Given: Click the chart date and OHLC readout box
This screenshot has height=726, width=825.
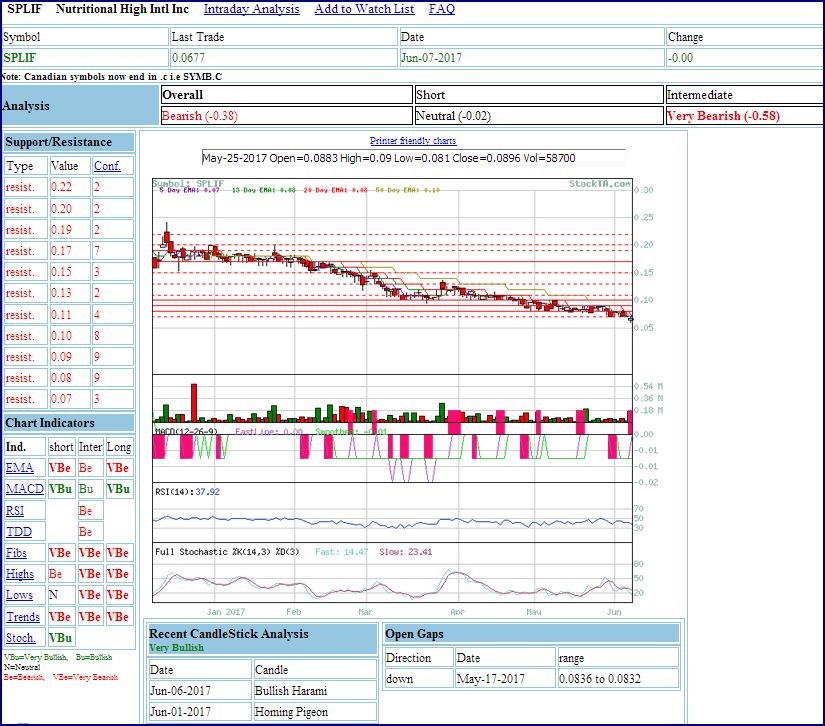Looking at the screenshot, I should pos(413,158).
